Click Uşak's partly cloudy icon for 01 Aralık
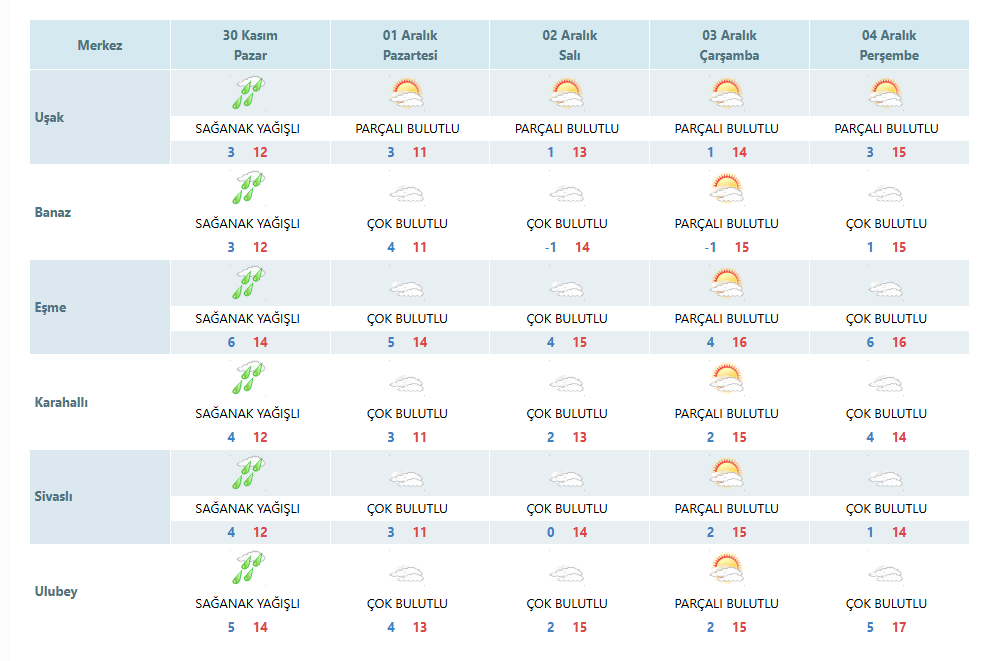This screenshot has width=983, height=661. coord(407,93)
